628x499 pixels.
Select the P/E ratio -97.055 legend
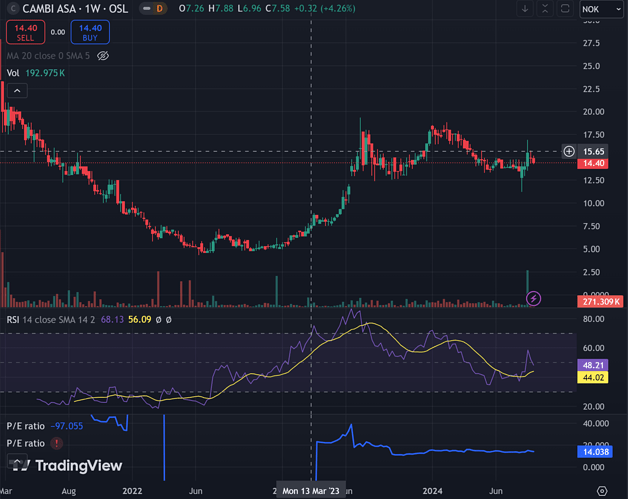click(x=25, y=426)
